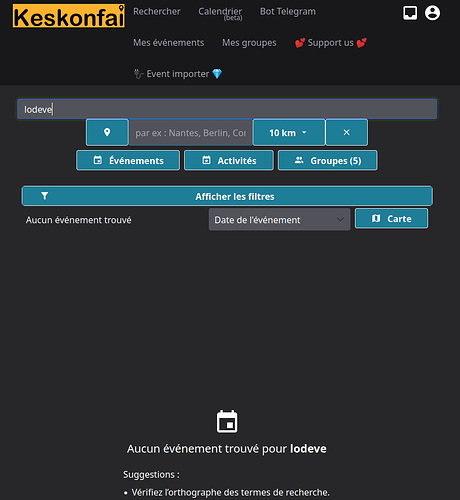Open Mes groupes
The height and width of the screenshot is (500, 460).
tap(249, 43)
